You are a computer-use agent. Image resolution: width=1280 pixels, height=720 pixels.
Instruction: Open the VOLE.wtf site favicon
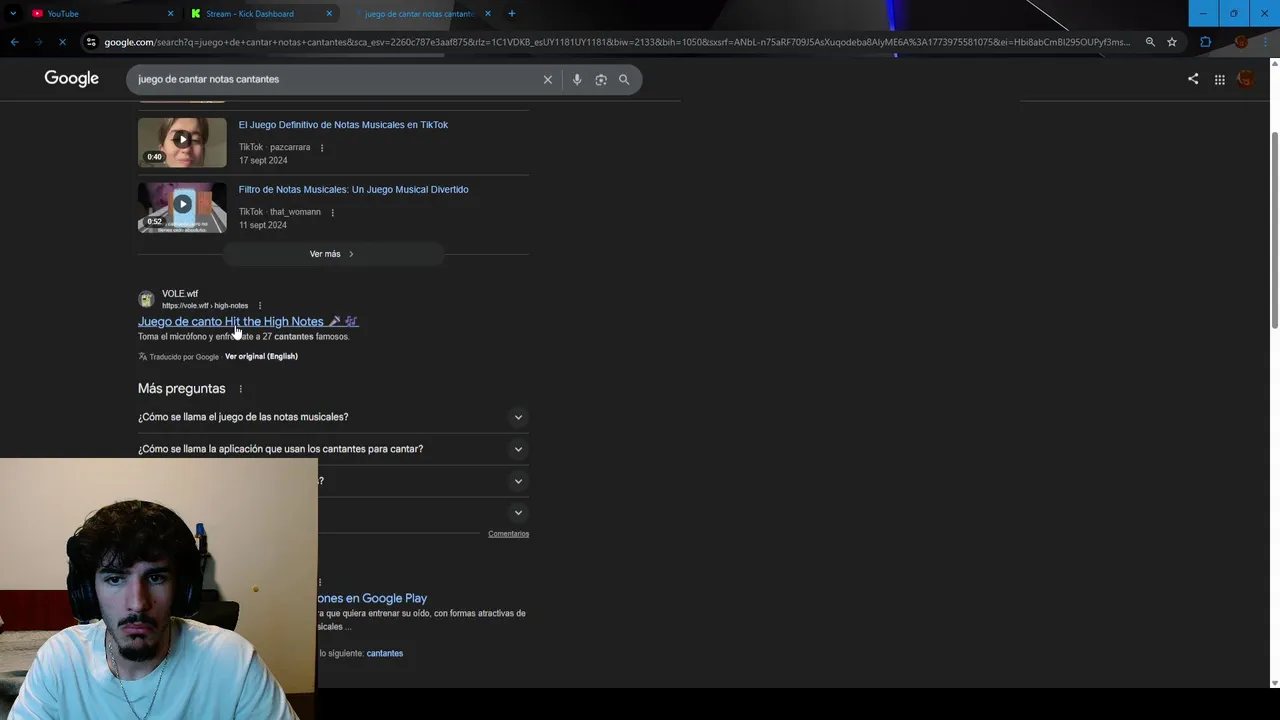point(147,299)
